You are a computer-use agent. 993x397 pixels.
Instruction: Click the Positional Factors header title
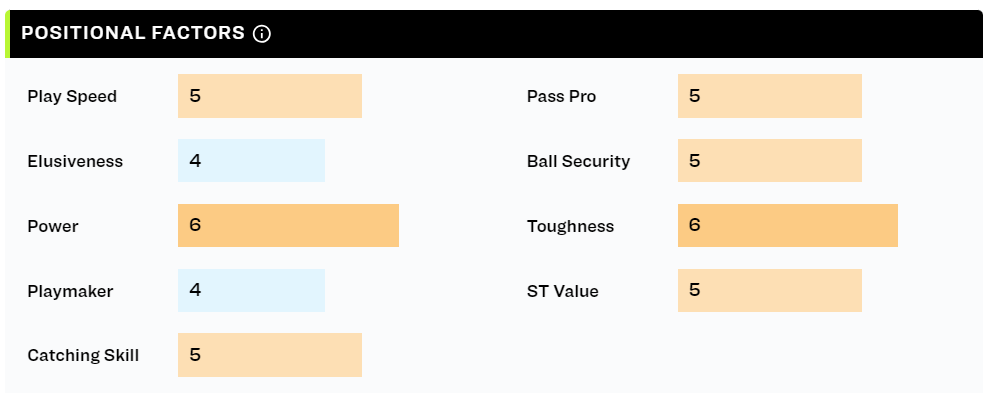coord(133,33)
